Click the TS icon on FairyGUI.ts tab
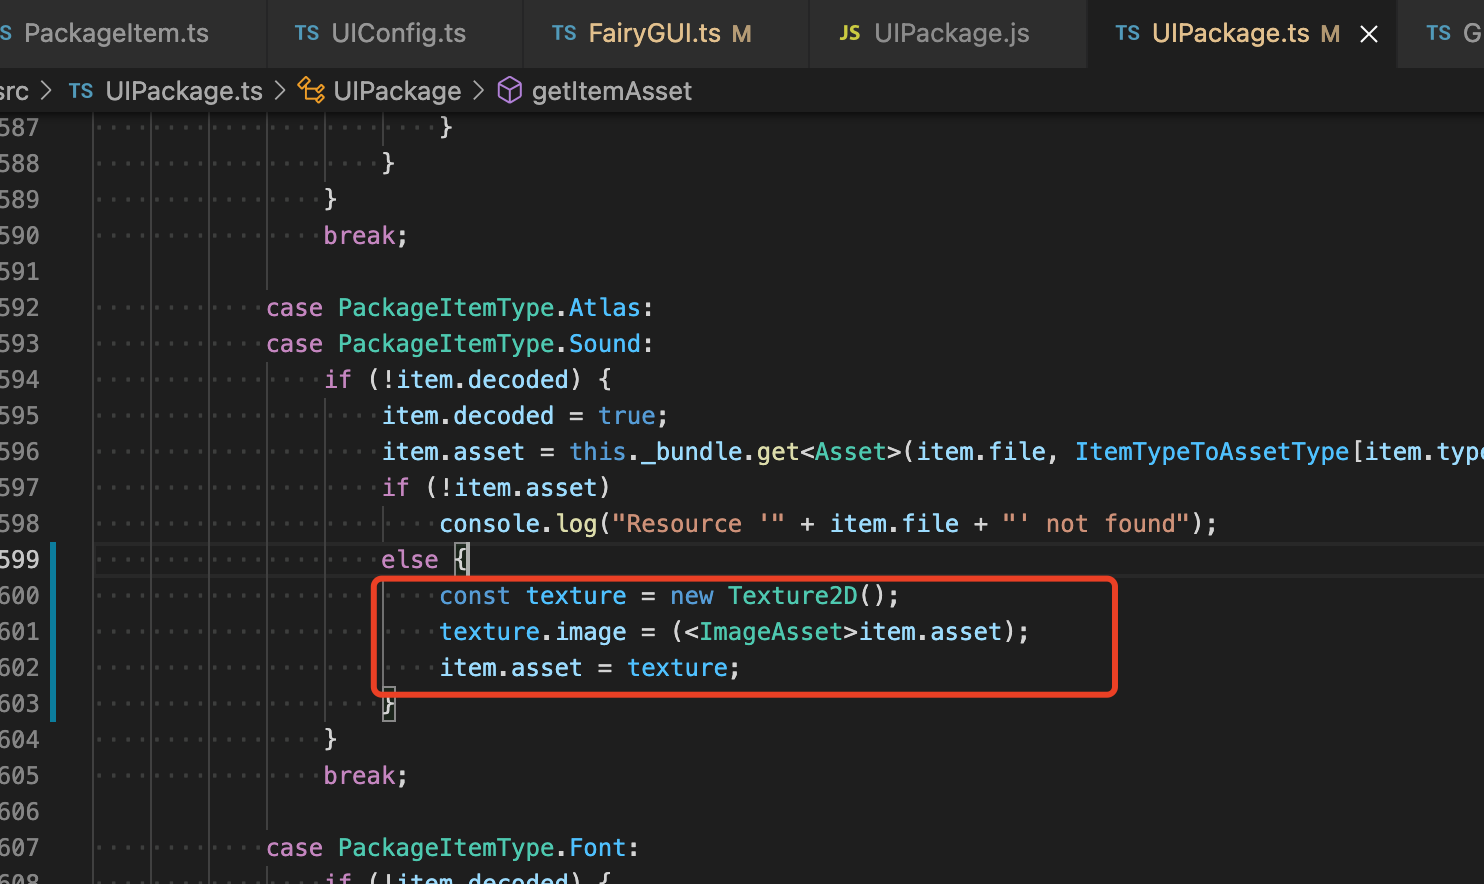The image size is (1484, 884). 564,33
